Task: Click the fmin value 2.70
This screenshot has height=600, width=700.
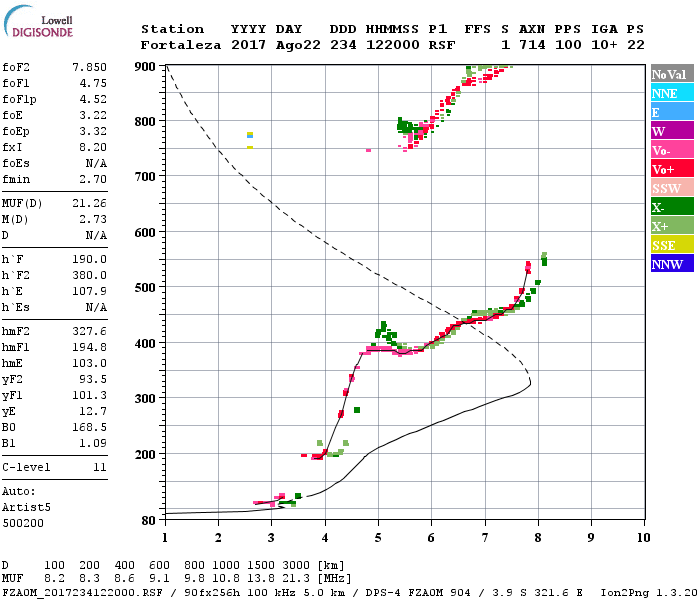Action: [x=93, y=179]
